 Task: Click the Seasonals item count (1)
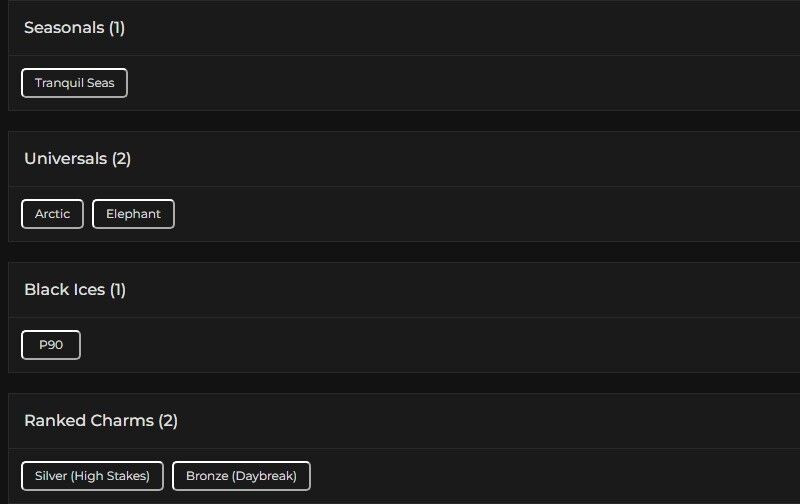pyautogui.click(x=117, y=28)
